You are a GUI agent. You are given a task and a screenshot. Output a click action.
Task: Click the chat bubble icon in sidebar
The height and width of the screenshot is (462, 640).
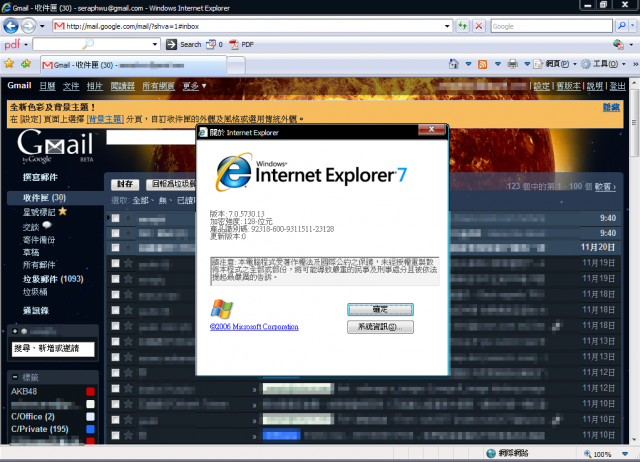47,225
